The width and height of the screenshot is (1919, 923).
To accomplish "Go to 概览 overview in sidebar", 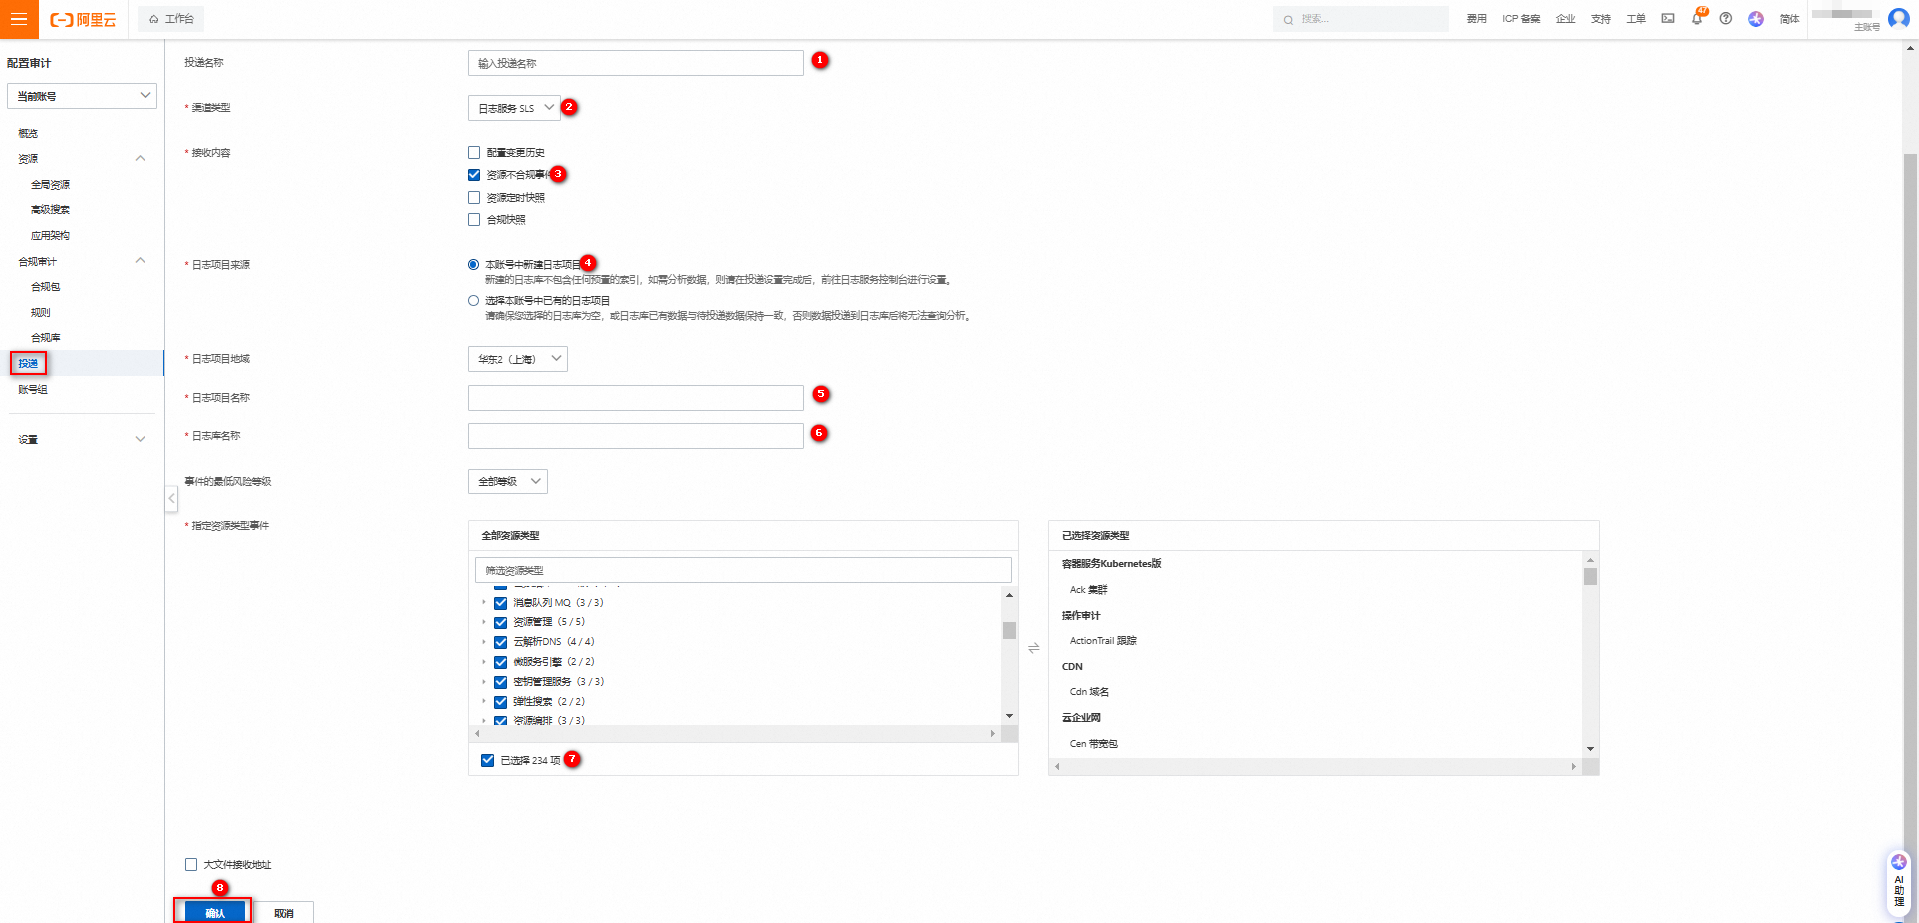I will click(x=28, y=133).
